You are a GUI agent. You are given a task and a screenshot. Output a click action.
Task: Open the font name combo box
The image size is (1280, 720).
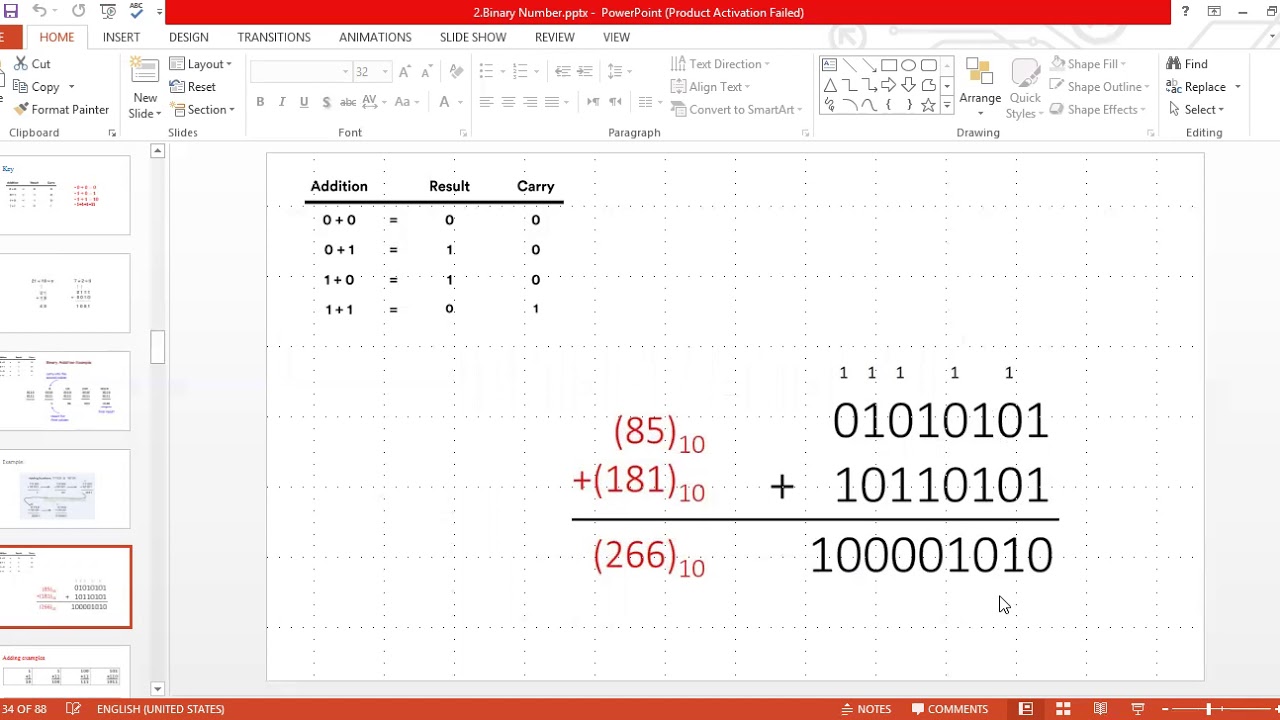tap(300, 72)
